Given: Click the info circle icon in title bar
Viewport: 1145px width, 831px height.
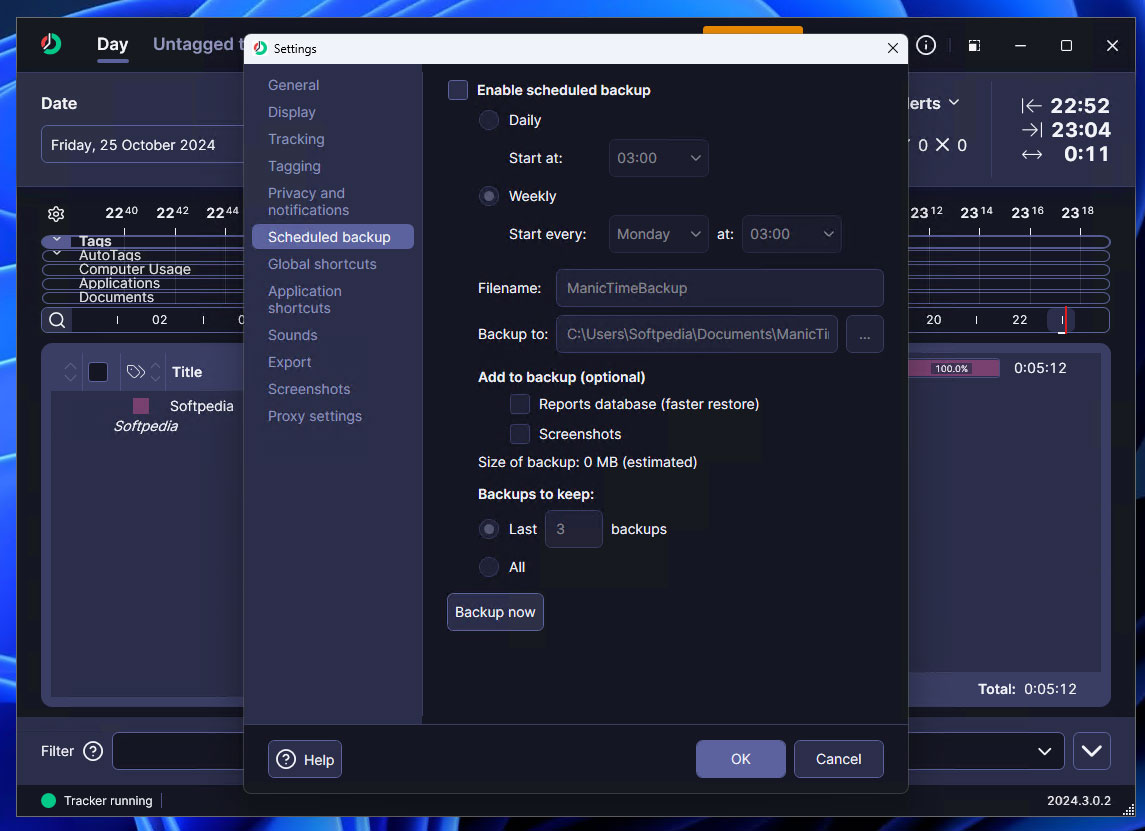Looking at the screenshot, I should tap(926, 46).
